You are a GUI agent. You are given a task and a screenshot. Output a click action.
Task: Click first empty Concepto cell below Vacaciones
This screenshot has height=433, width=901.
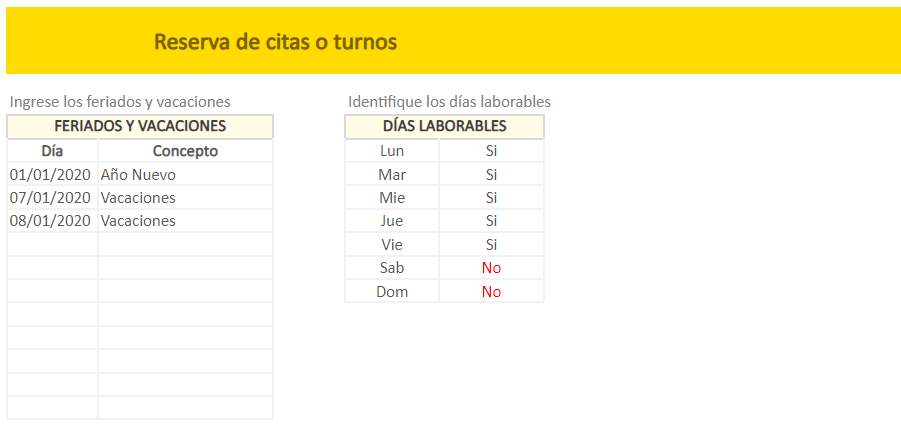click(x=186, y=245)
